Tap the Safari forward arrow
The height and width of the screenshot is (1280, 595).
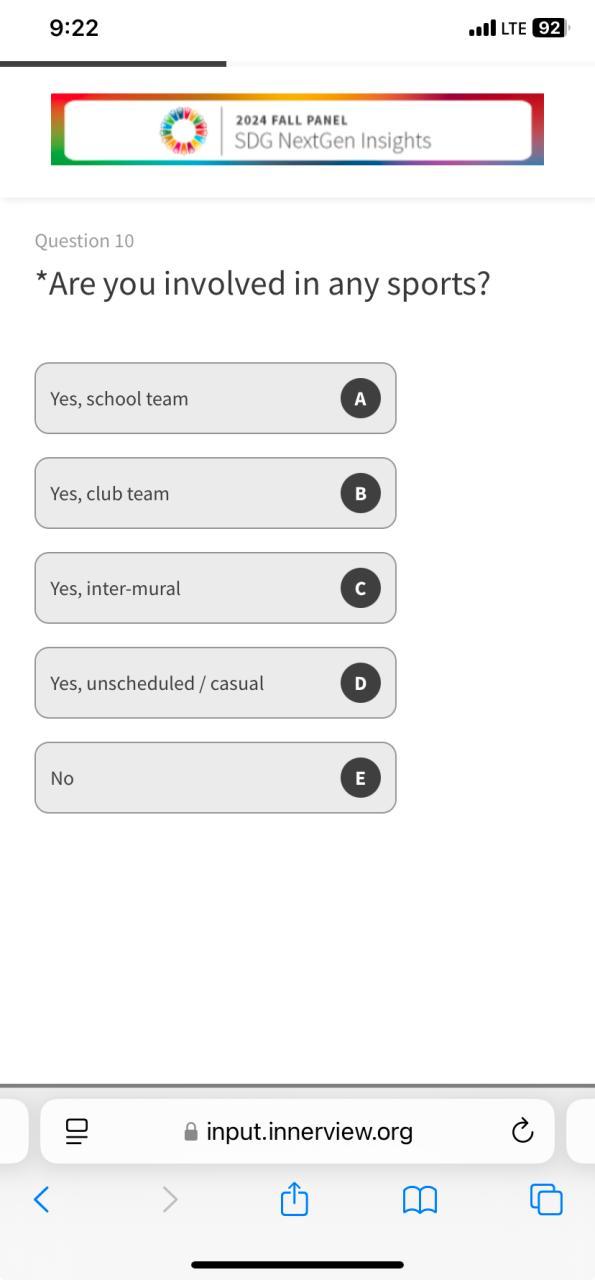[170, 1199]
